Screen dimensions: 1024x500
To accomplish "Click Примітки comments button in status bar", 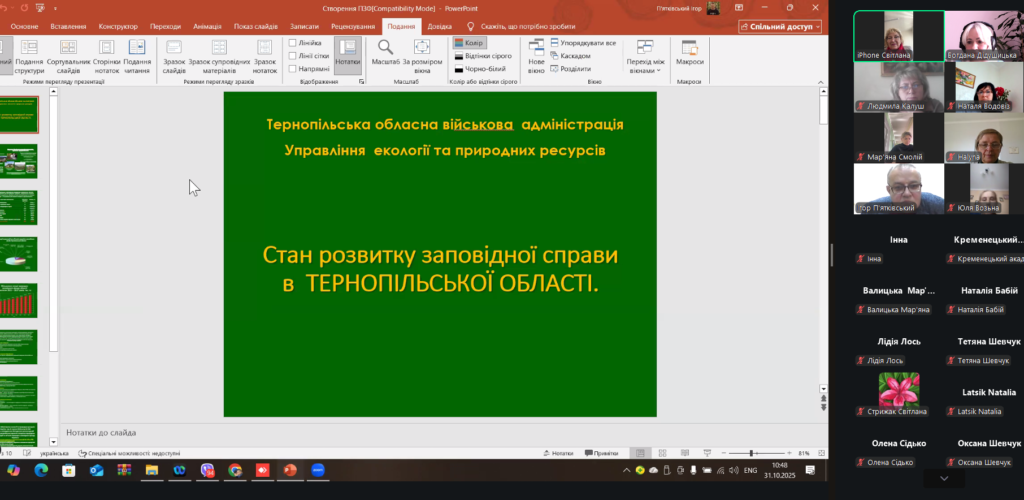I will point(601,453).
